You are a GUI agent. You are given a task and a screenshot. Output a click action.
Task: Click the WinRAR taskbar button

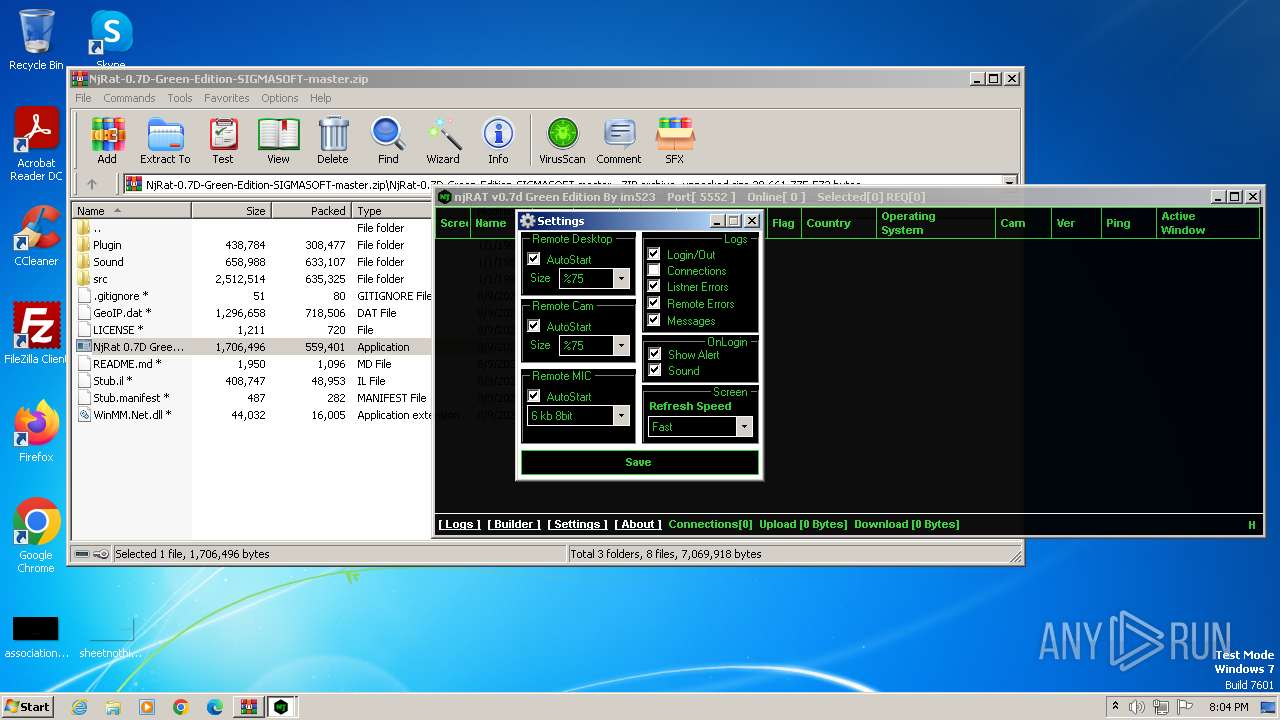248,707
